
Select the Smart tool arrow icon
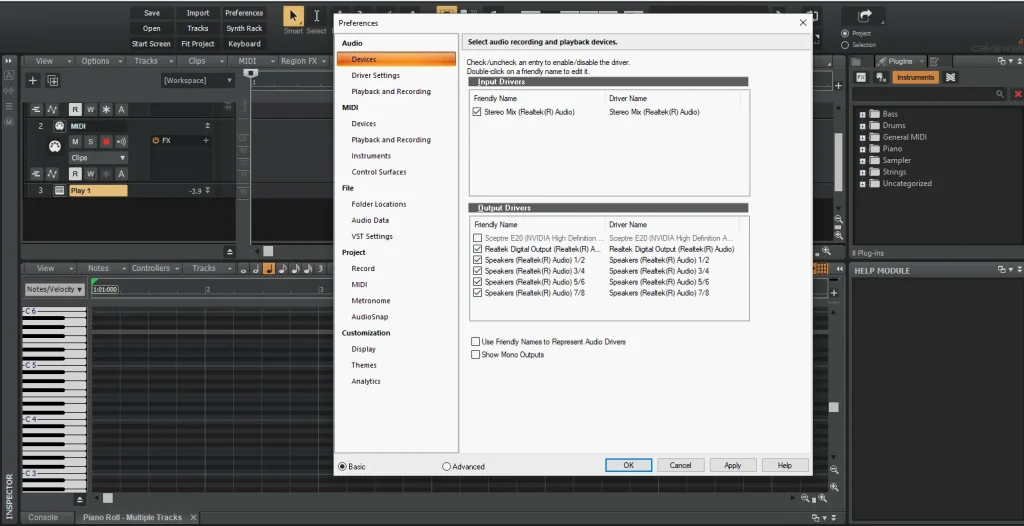point(293,16)
